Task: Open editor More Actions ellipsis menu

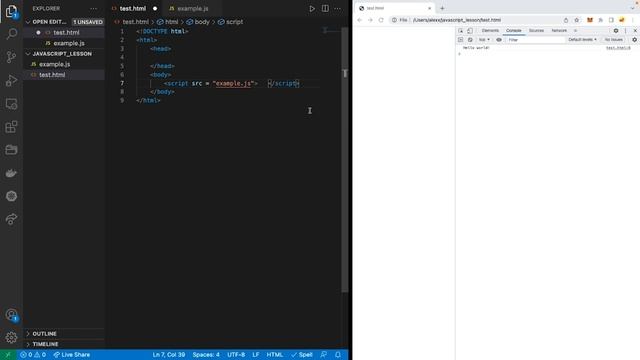Action: (338, 9)
